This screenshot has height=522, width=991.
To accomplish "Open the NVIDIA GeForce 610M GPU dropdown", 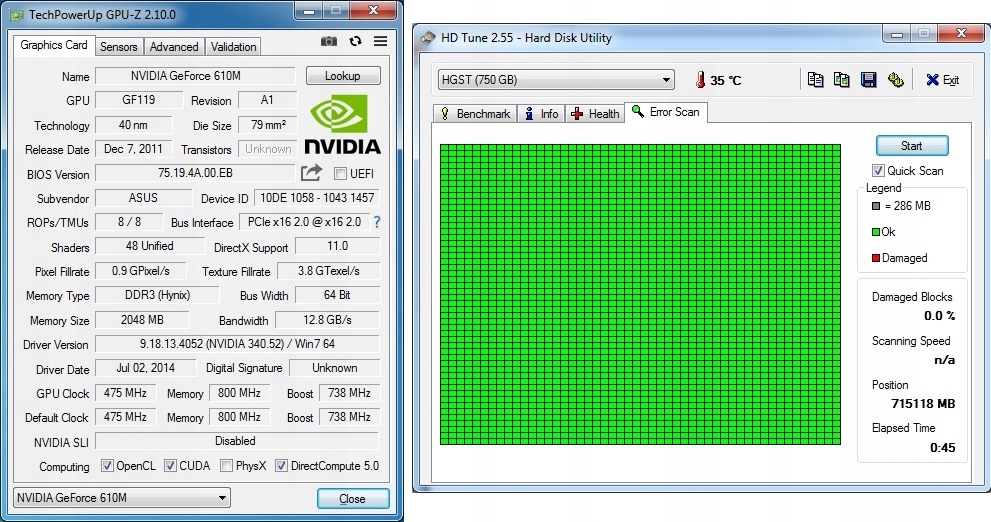I will coord(122,497).
